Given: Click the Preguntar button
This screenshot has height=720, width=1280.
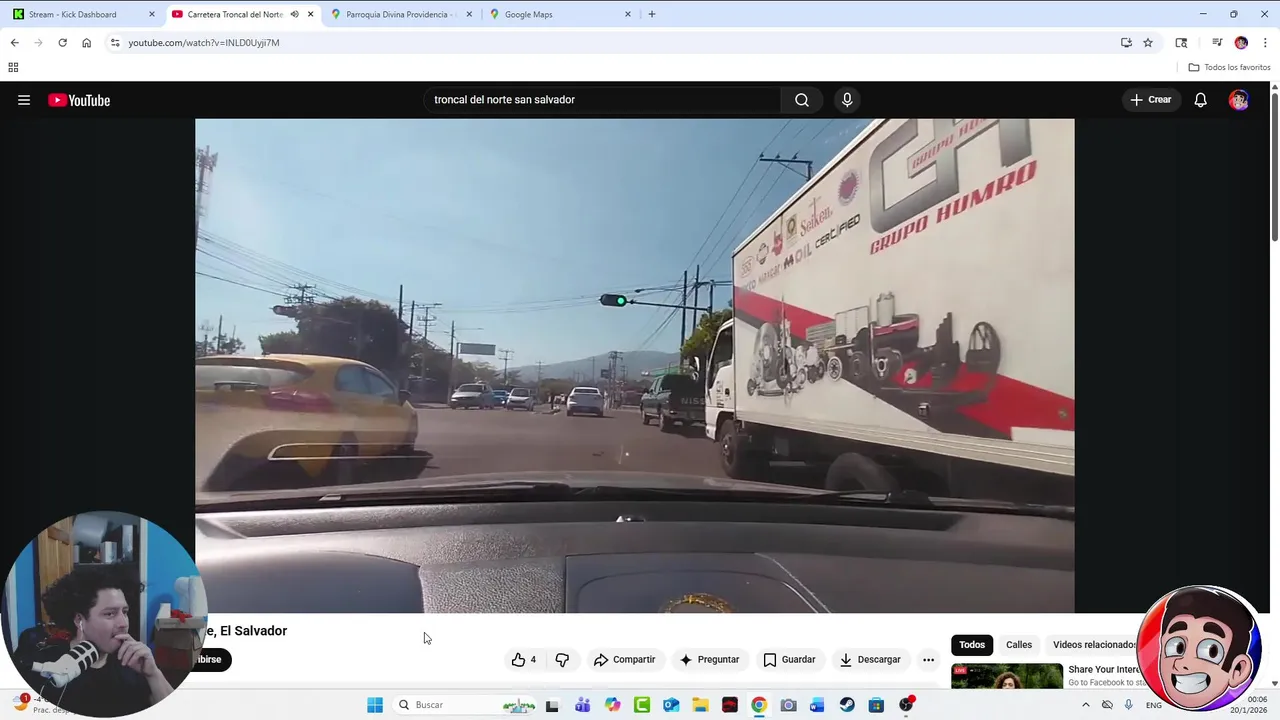Looking at the screenshot, I should [x=709, y=660].
